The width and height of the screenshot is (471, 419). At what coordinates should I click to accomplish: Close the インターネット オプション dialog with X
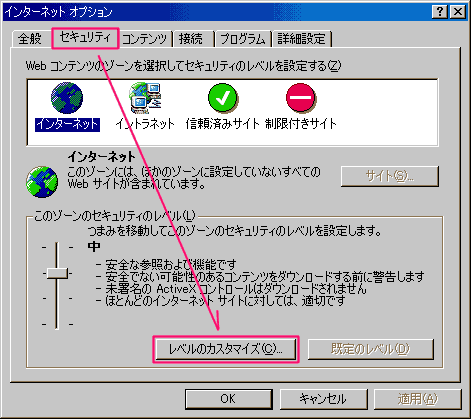(x=458, y=12)
